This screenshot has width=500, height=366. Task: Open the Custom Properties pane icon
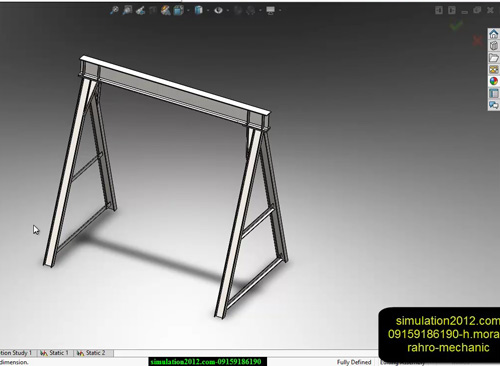point(494,93)
